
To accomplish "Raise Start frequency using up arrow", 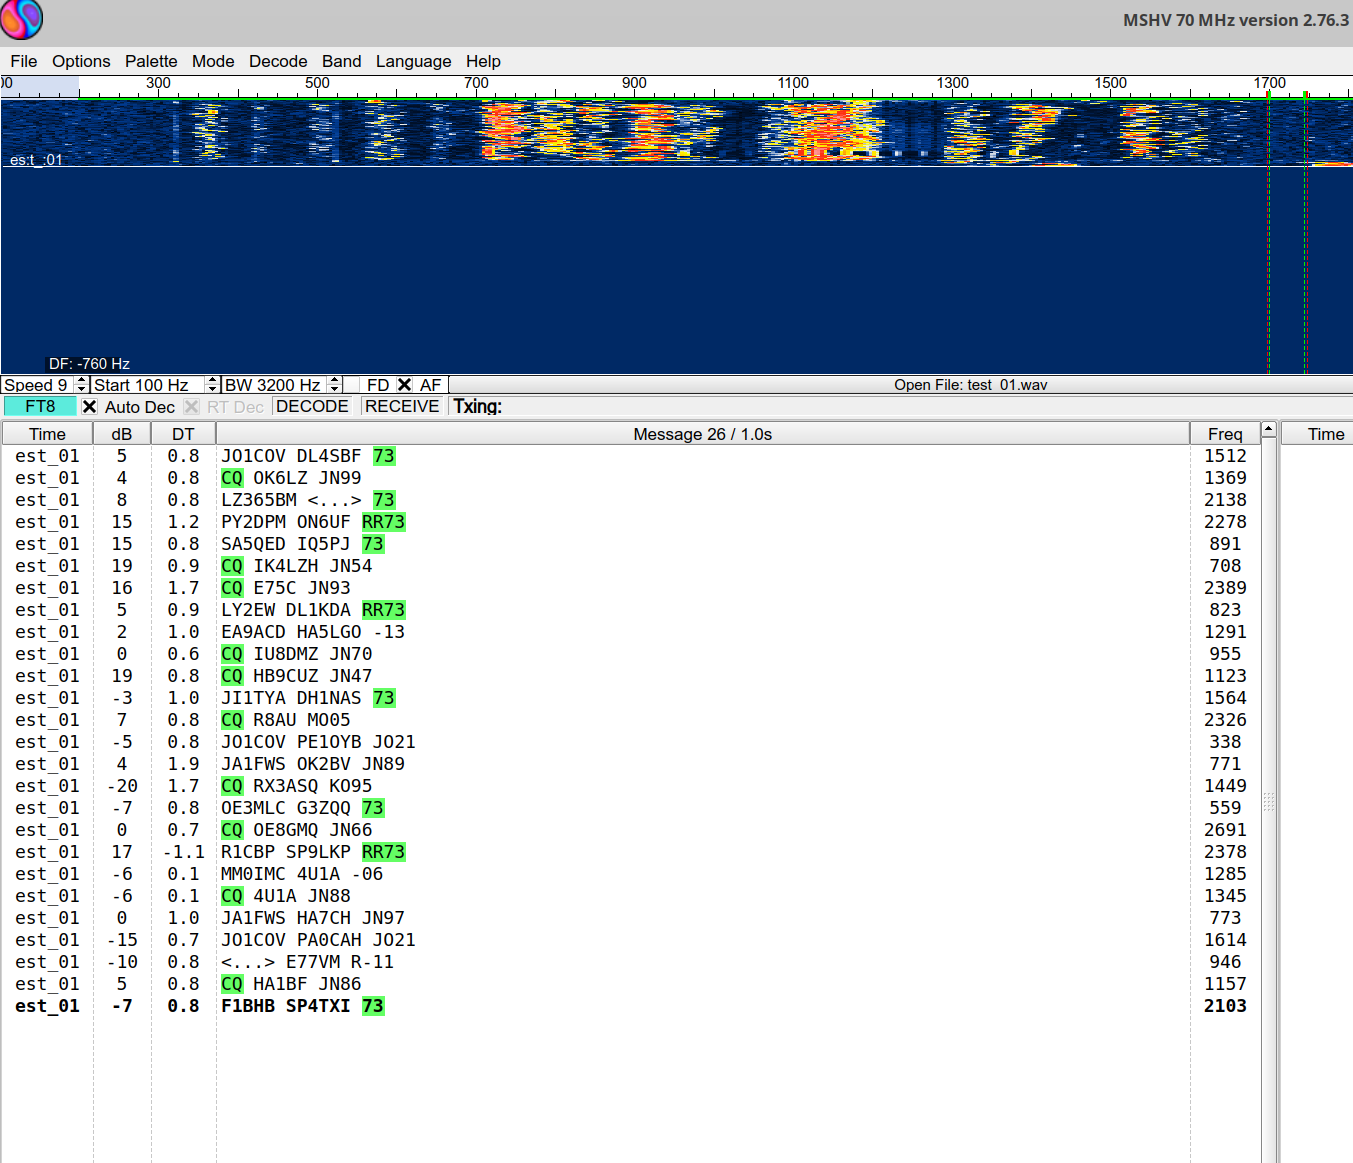I will (212, 380).
